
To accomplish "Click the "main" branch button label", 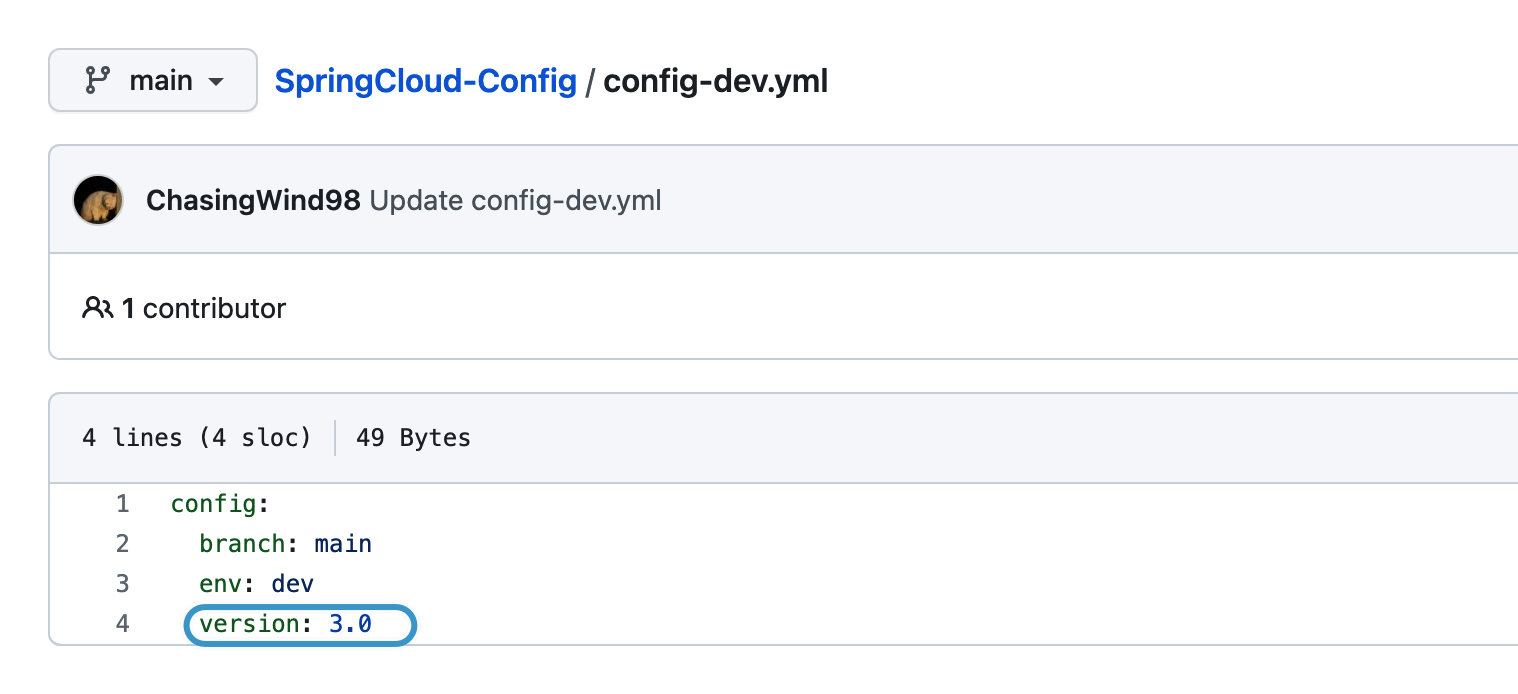I will pyautogui.click(x=160, y=80).
